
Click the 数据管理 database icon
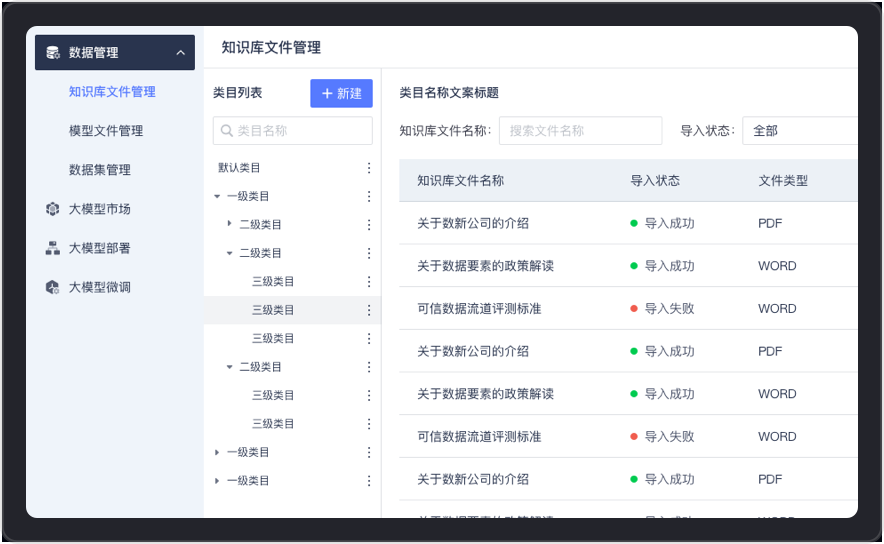pyautogui.click(x=53, y=53)
